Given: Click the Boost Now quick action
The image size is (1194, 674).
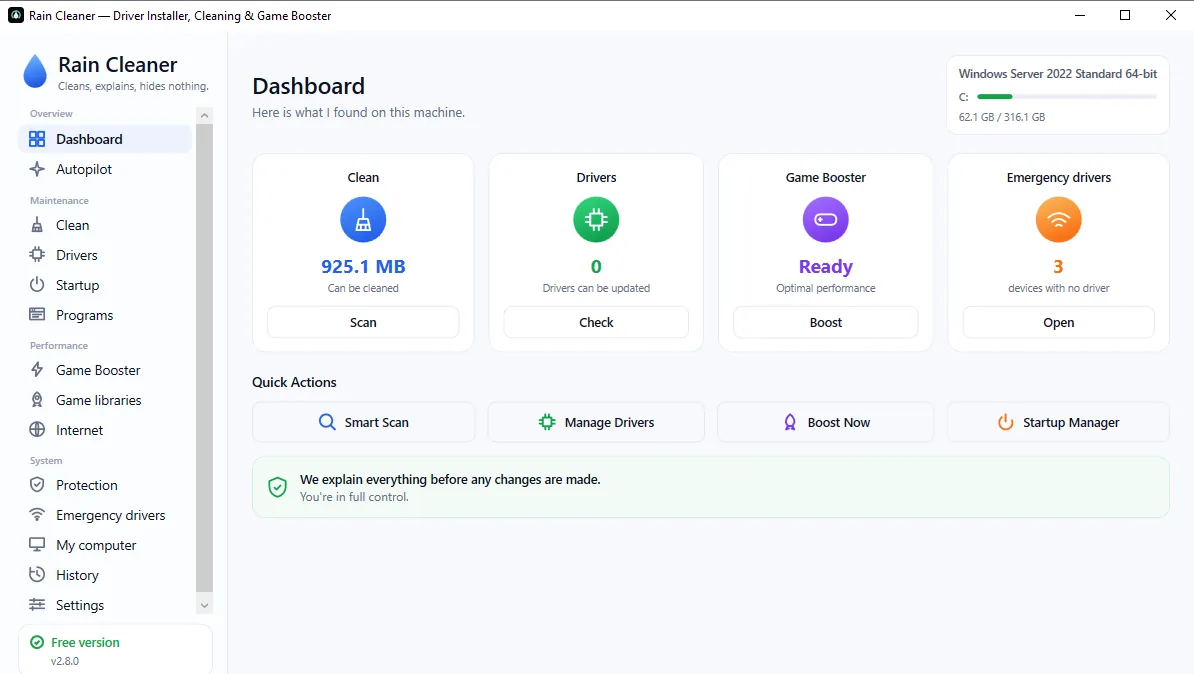Looking at the screenshot, I should tap(825, 422).
